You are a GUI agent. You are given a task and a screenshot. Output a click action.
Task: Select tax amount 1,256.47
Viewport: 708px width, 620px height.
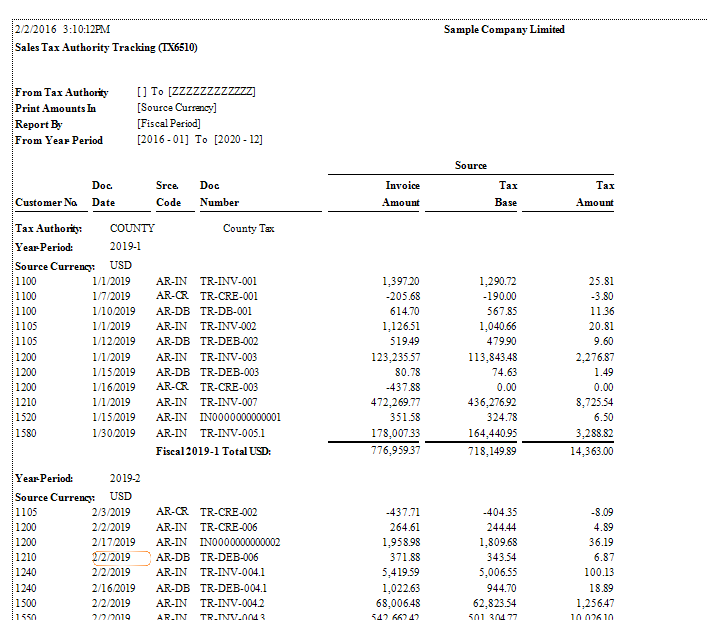click(x=595, y=603)
